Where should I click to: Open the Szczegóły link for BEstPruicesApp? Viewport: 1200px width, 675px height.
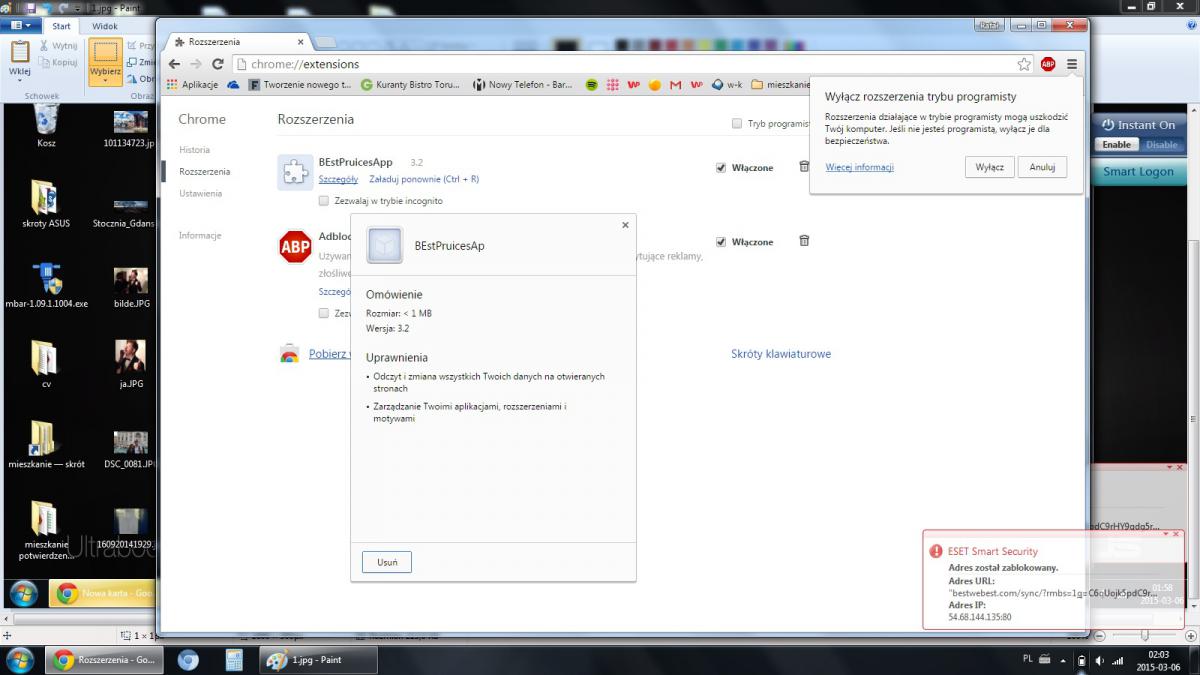[338, 179]
